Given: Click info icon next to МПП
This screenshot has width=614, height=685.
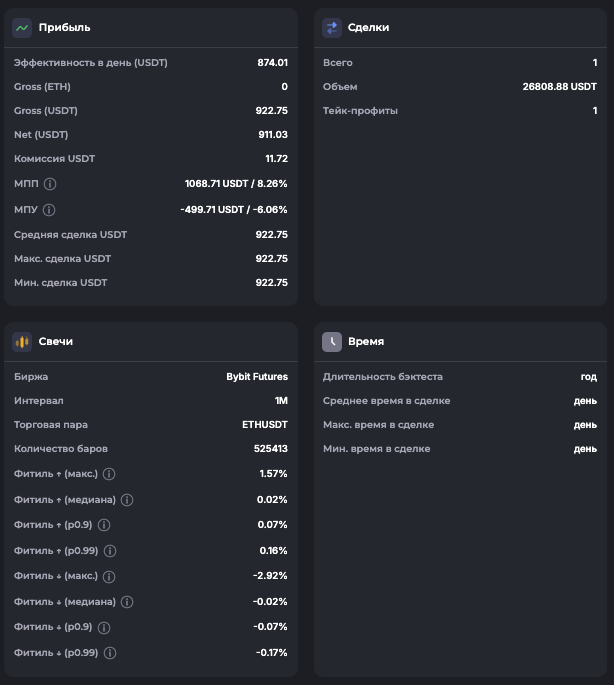Looking at the screenshot, I should click(x=50, y=184).
